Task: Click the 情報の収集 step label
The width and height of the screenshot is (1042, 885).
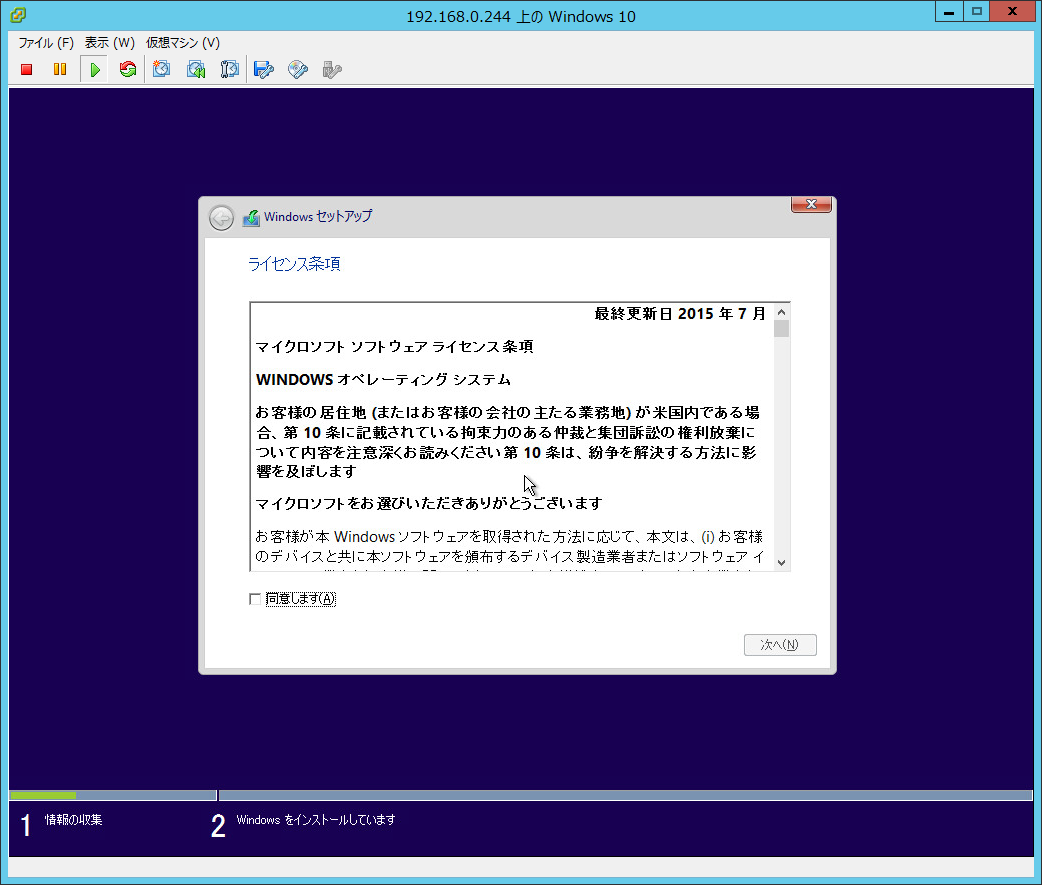Action: 74,820
